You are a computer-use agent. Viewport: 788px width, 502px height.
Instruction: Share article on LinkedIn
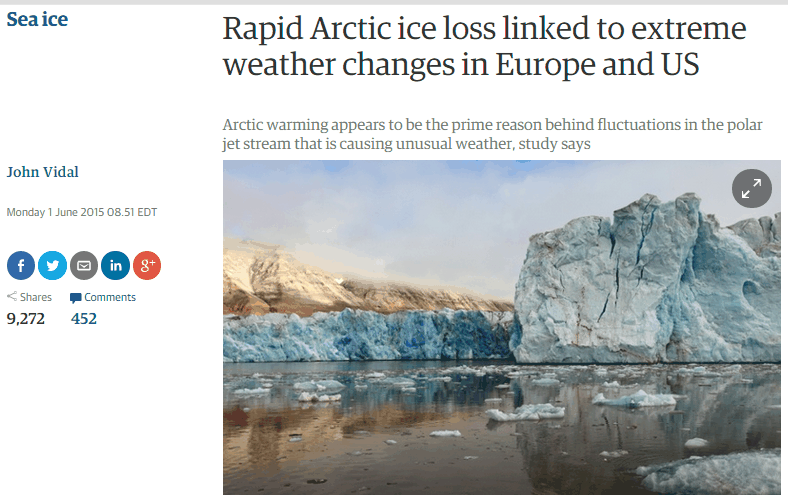pyautogui.click(x=116, y=265)
